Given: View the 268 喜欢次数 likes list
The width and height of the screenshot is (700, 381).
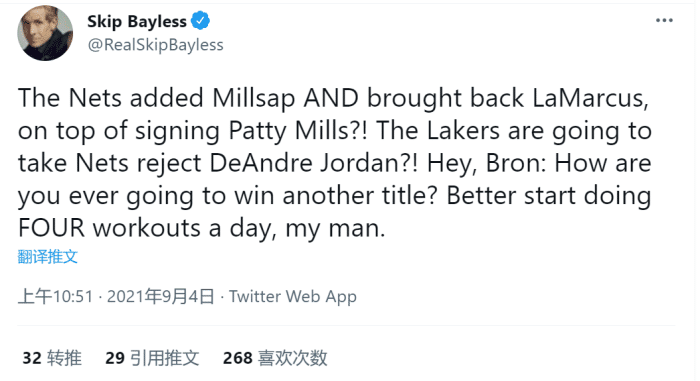Looking at the screenshot, I should pos(275,358).
